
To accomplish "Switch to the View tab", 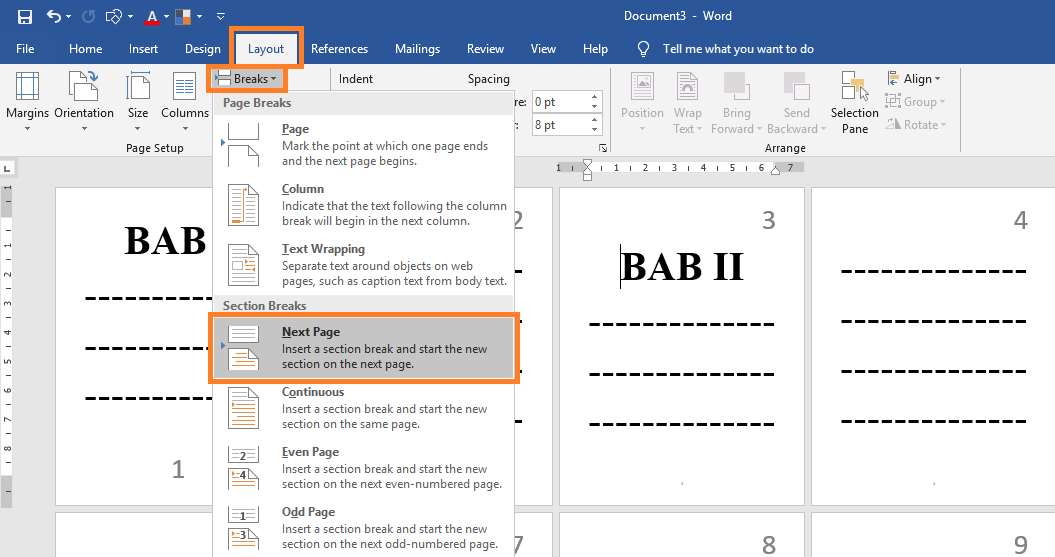I will pos(543,48).
